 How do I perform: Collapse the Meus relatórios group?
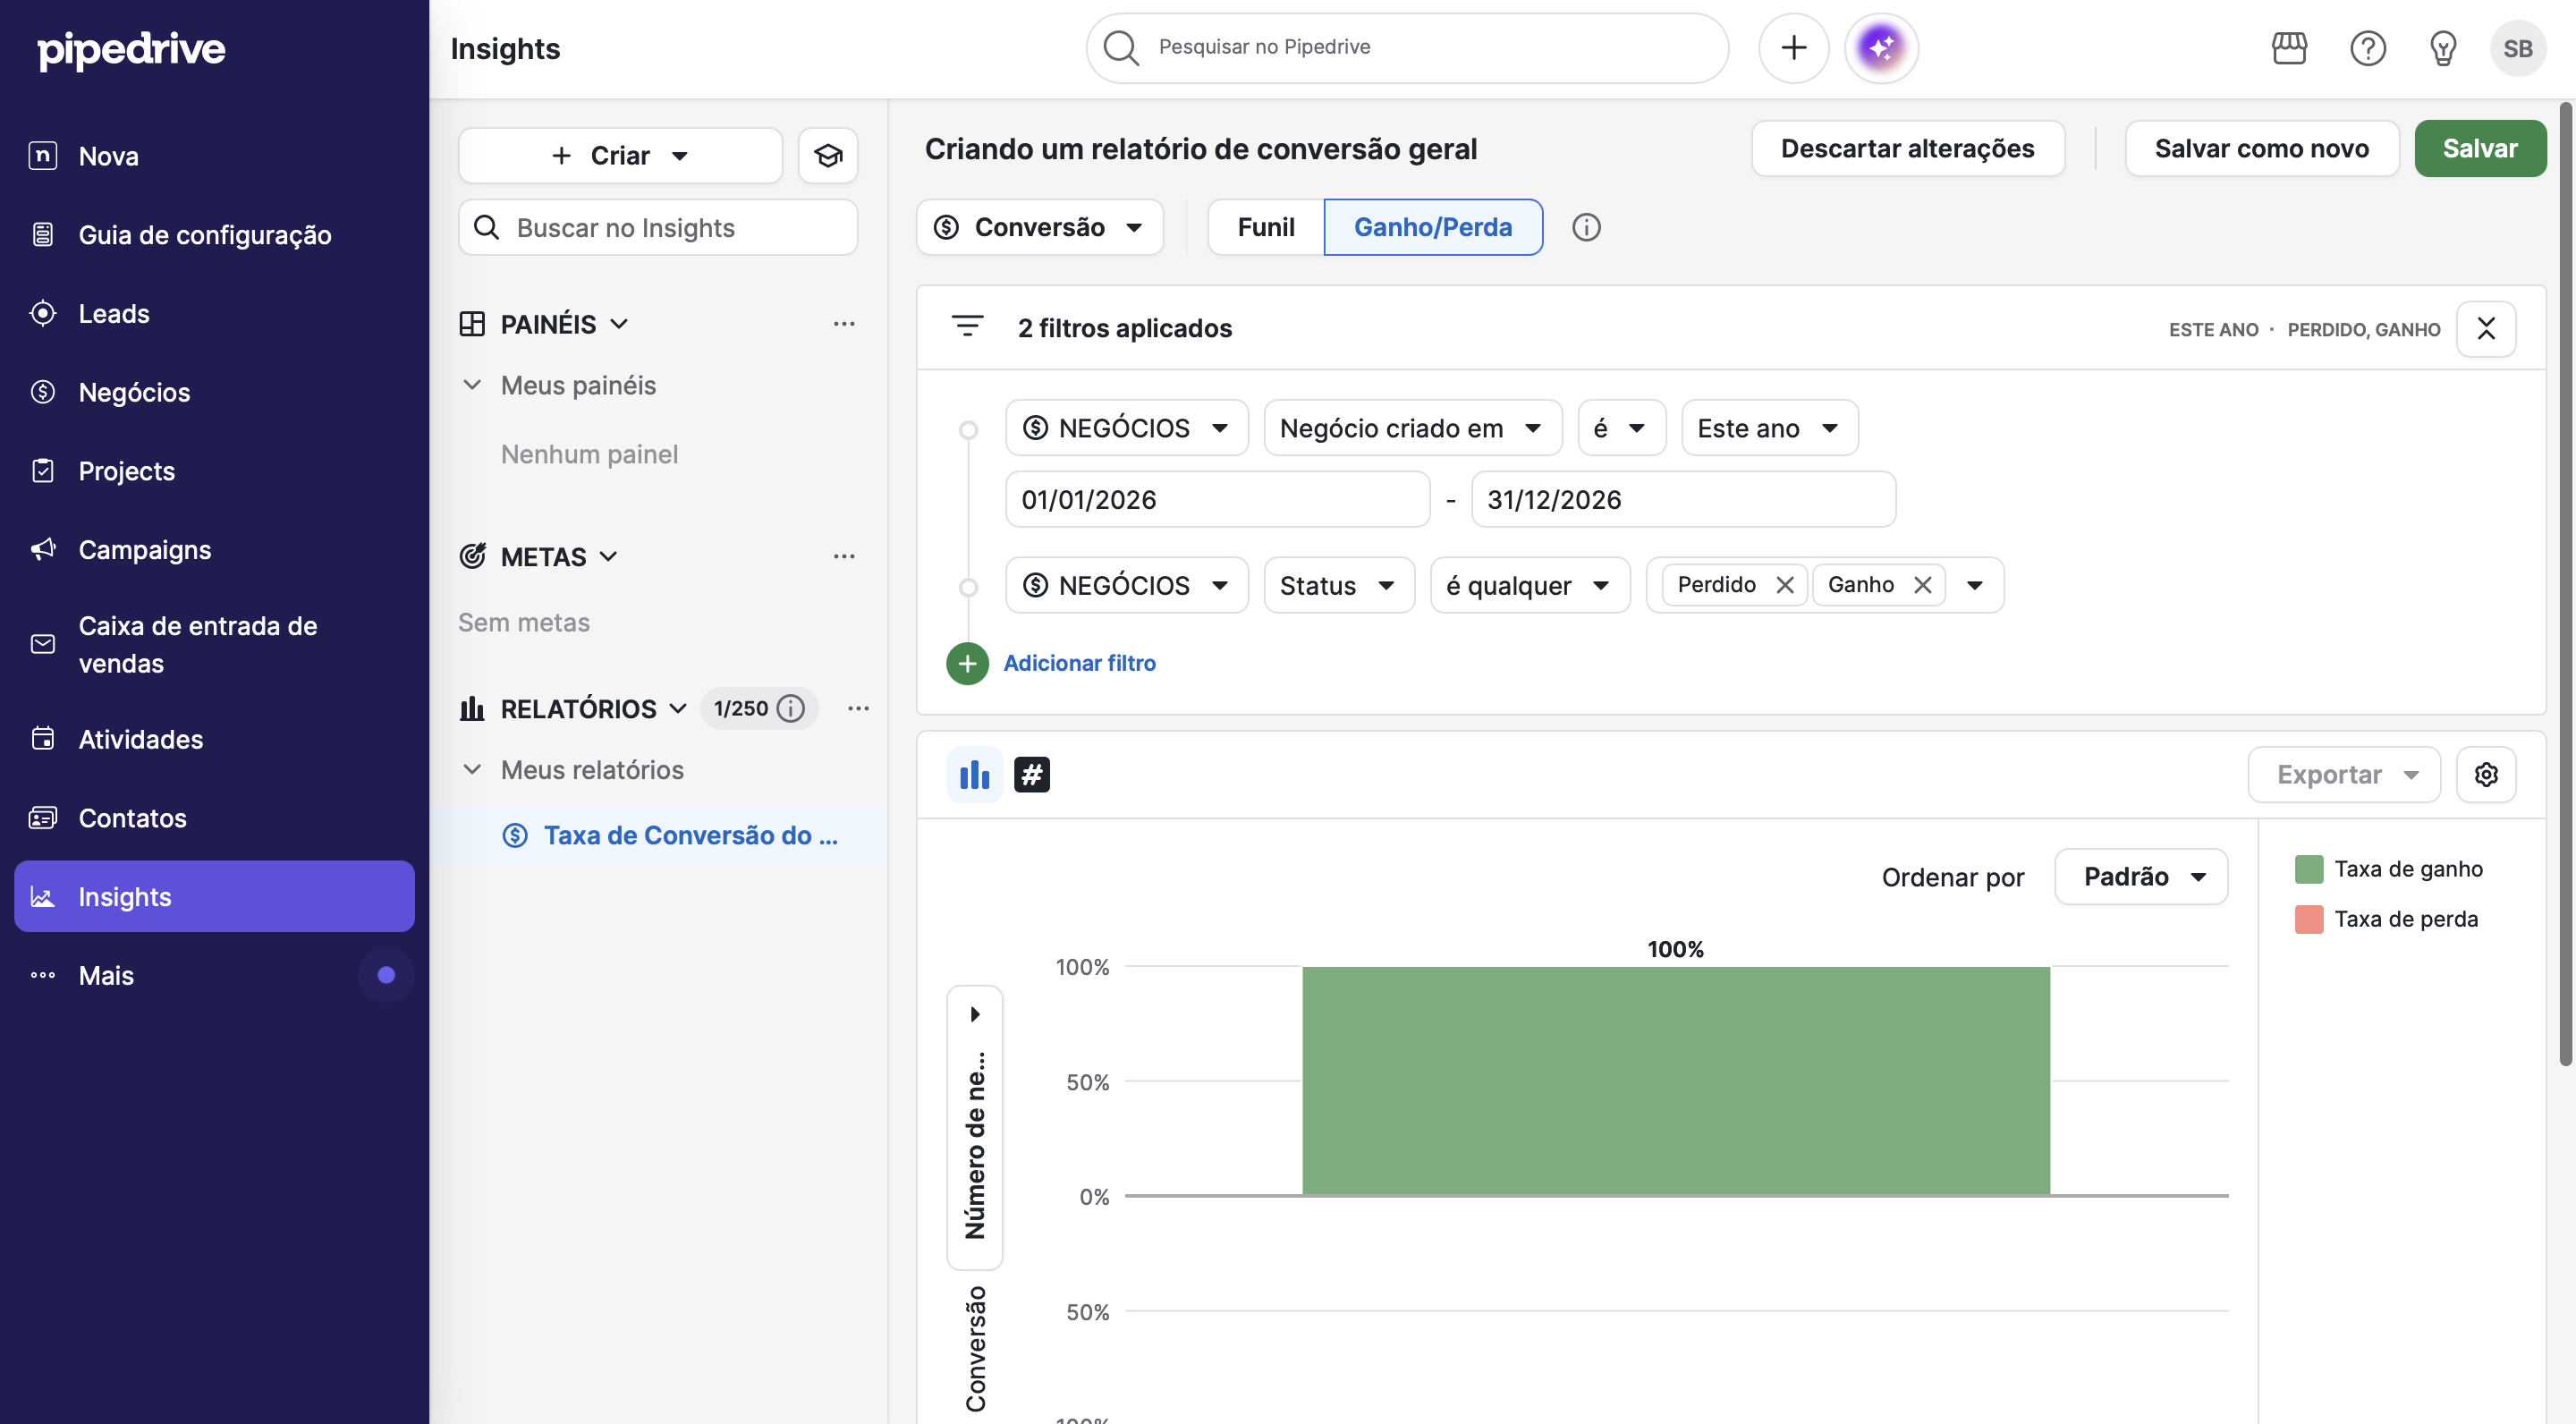[472, 770]
